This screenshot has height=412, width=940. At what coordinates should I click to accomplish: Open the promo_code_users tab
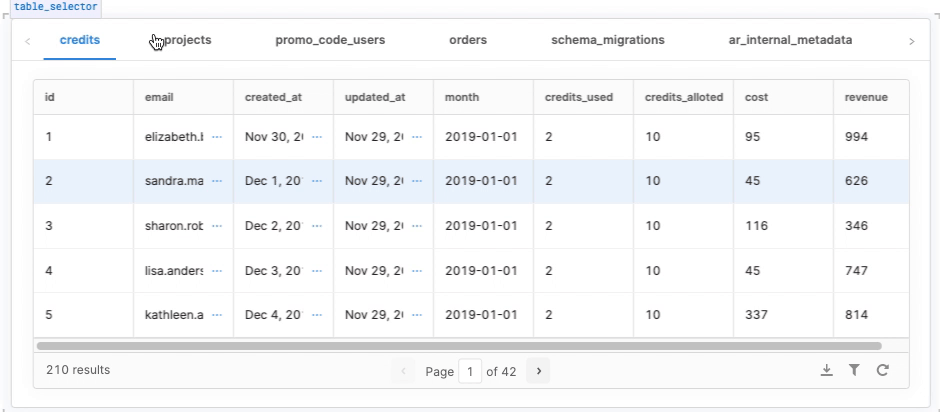pos(330,41)
